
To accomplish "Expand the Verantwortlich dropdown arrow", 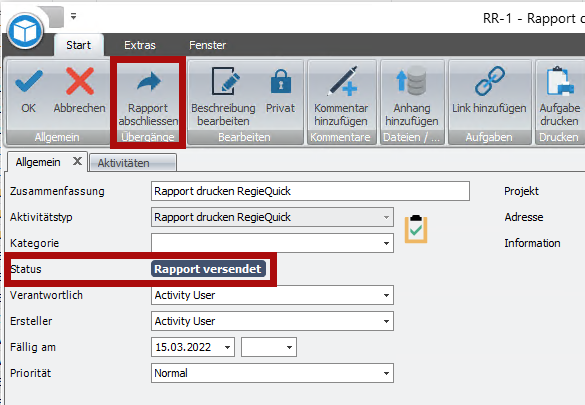I will (386, 295).
